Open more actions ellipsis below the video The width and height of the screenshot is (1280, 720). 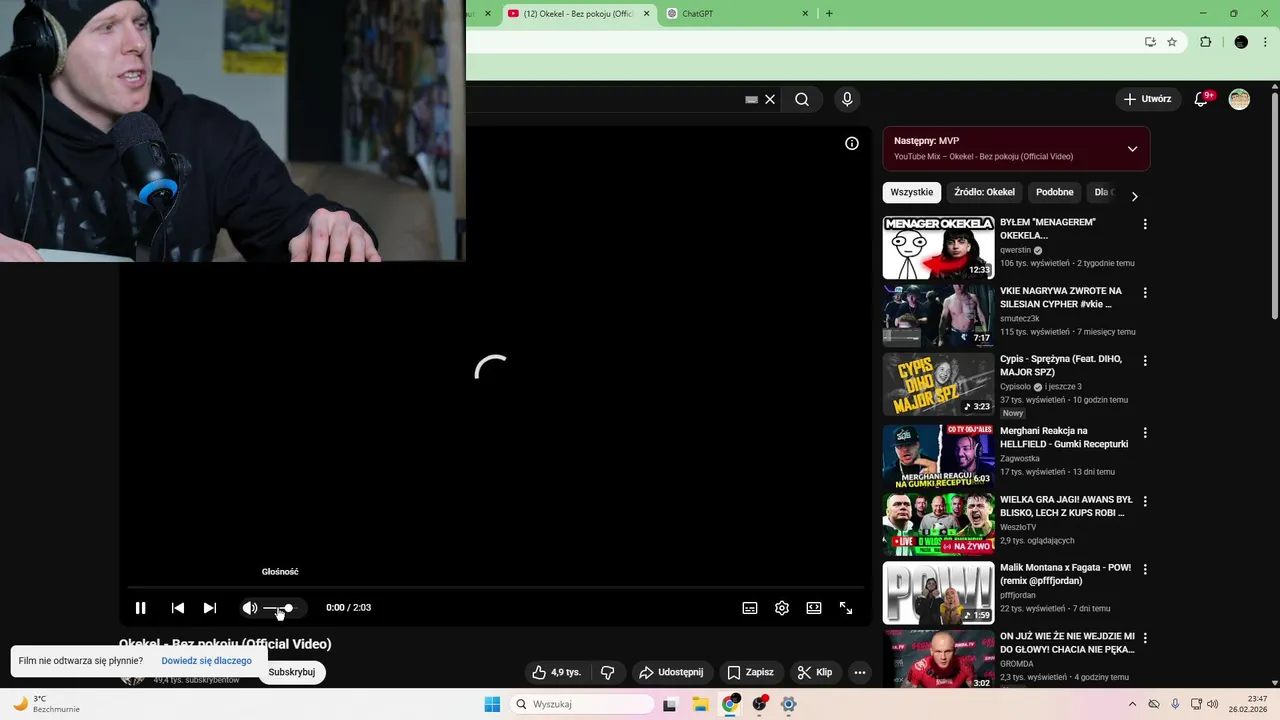coord(859,672)
